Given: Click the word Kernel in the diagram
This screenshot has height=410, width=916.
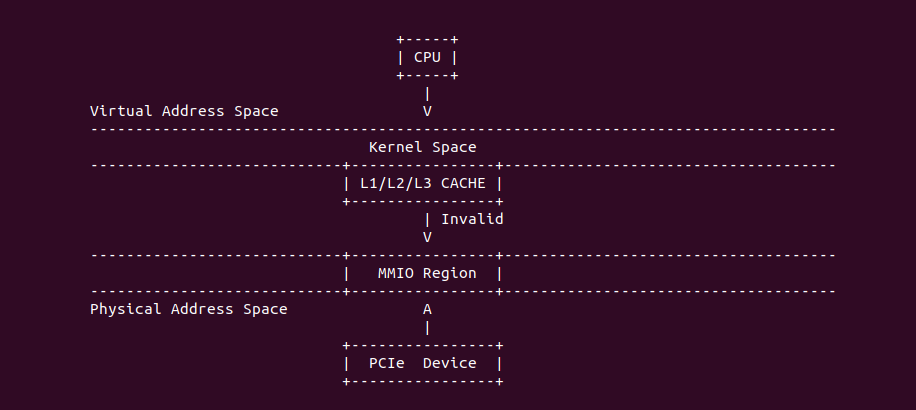Looking at the screenshot, I should pyautogui.click(x=395, y=147).
